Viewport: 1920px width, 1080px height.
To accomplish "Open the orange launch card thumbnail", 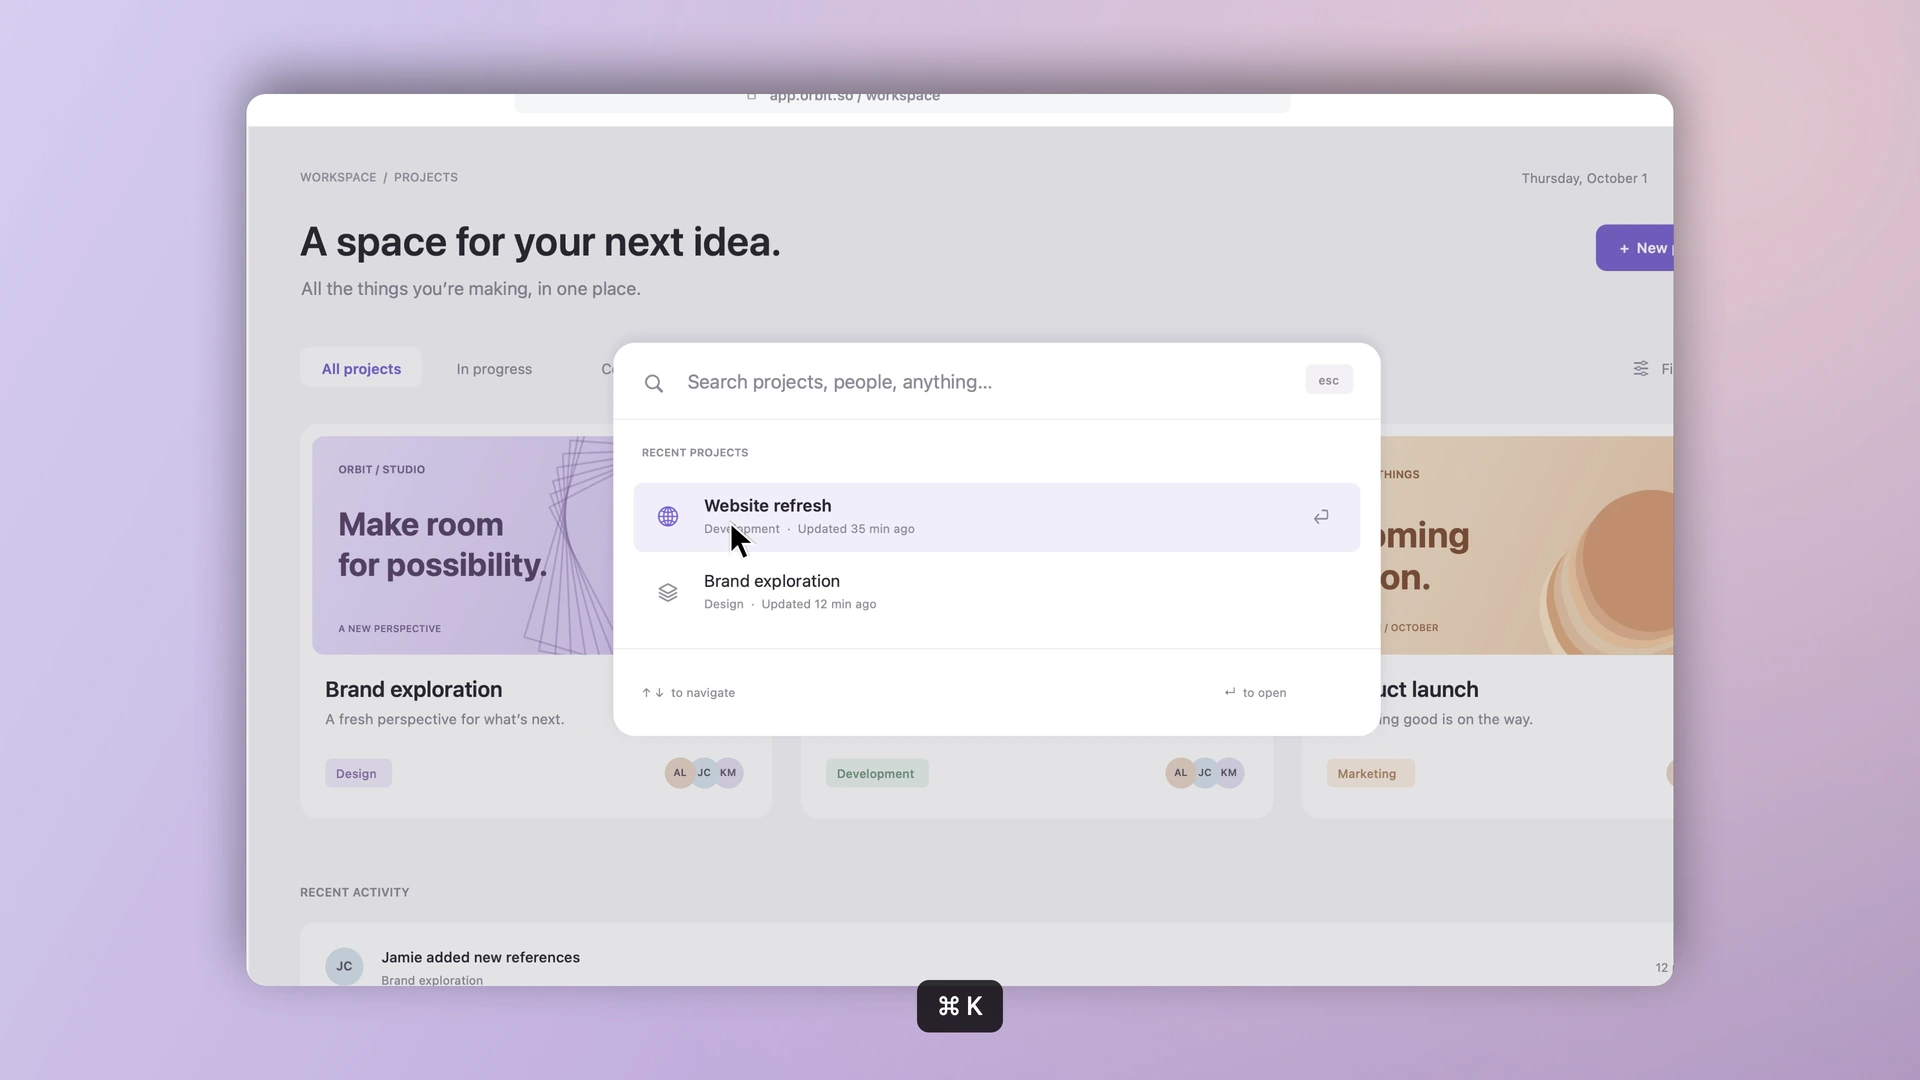I will 1527,545.
